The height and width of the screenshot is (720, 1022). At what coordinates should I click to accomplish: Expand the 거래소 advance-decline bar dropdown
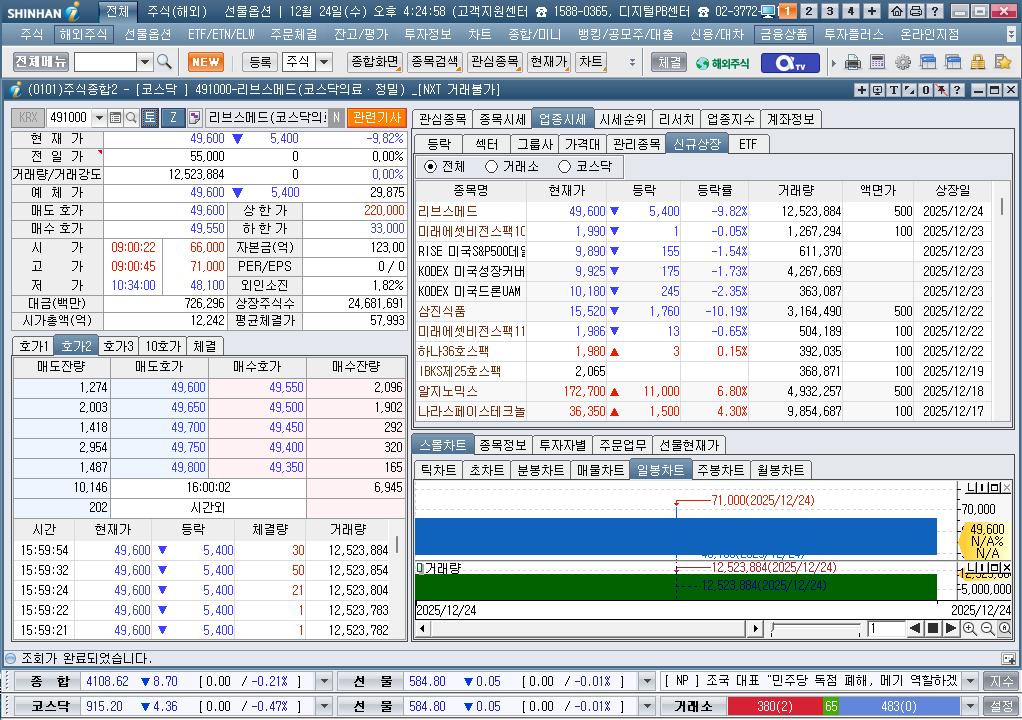point(971,706)
